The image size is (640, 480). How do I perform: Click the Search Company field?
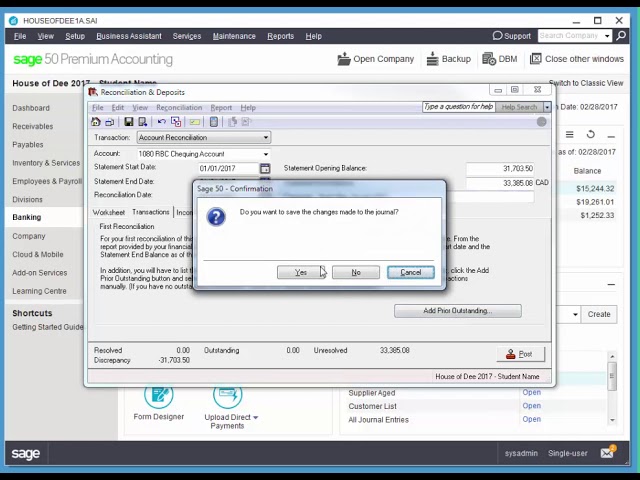pos(571,36)
